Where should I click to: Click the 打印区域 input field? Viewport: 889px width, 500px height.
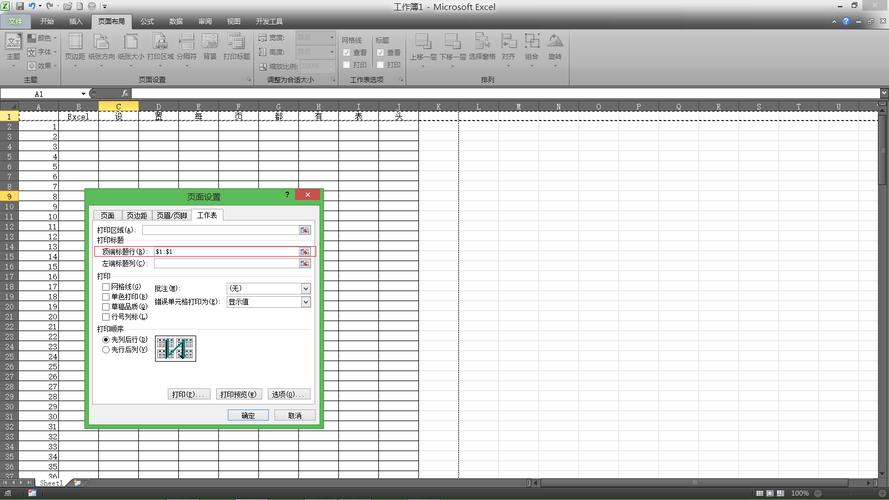[x=221, y=230]
